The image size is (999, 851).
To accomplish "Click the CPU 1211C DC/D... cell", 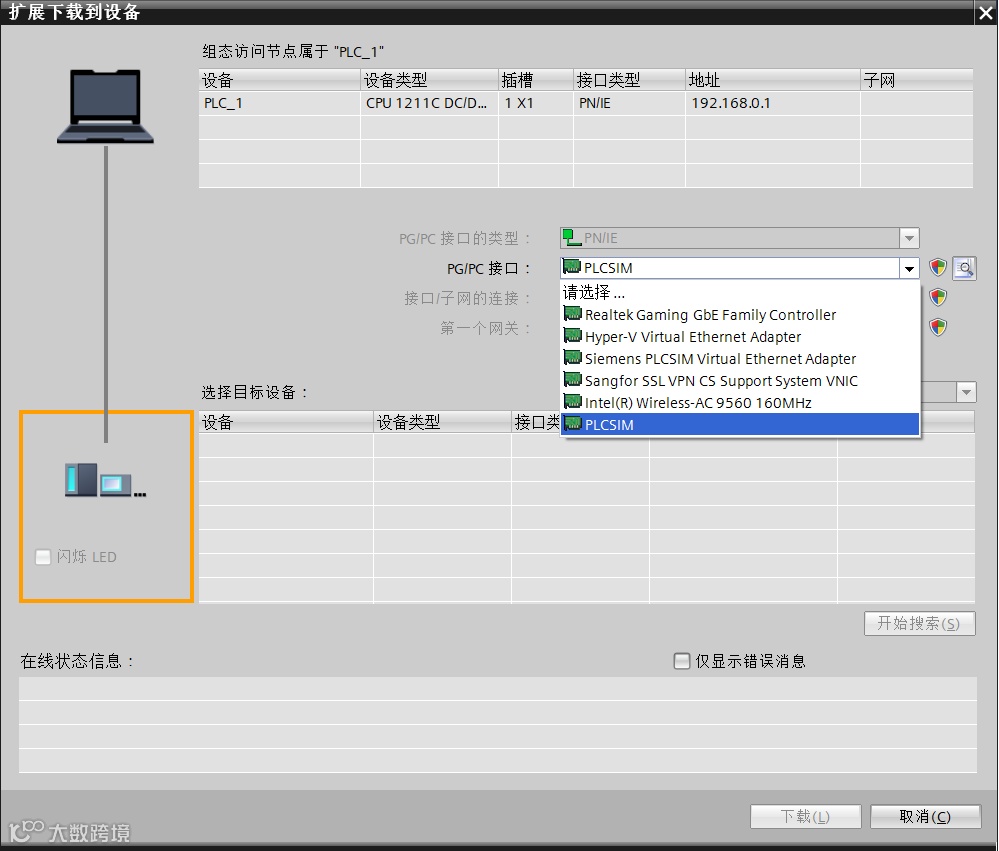I will coord(429,103).
